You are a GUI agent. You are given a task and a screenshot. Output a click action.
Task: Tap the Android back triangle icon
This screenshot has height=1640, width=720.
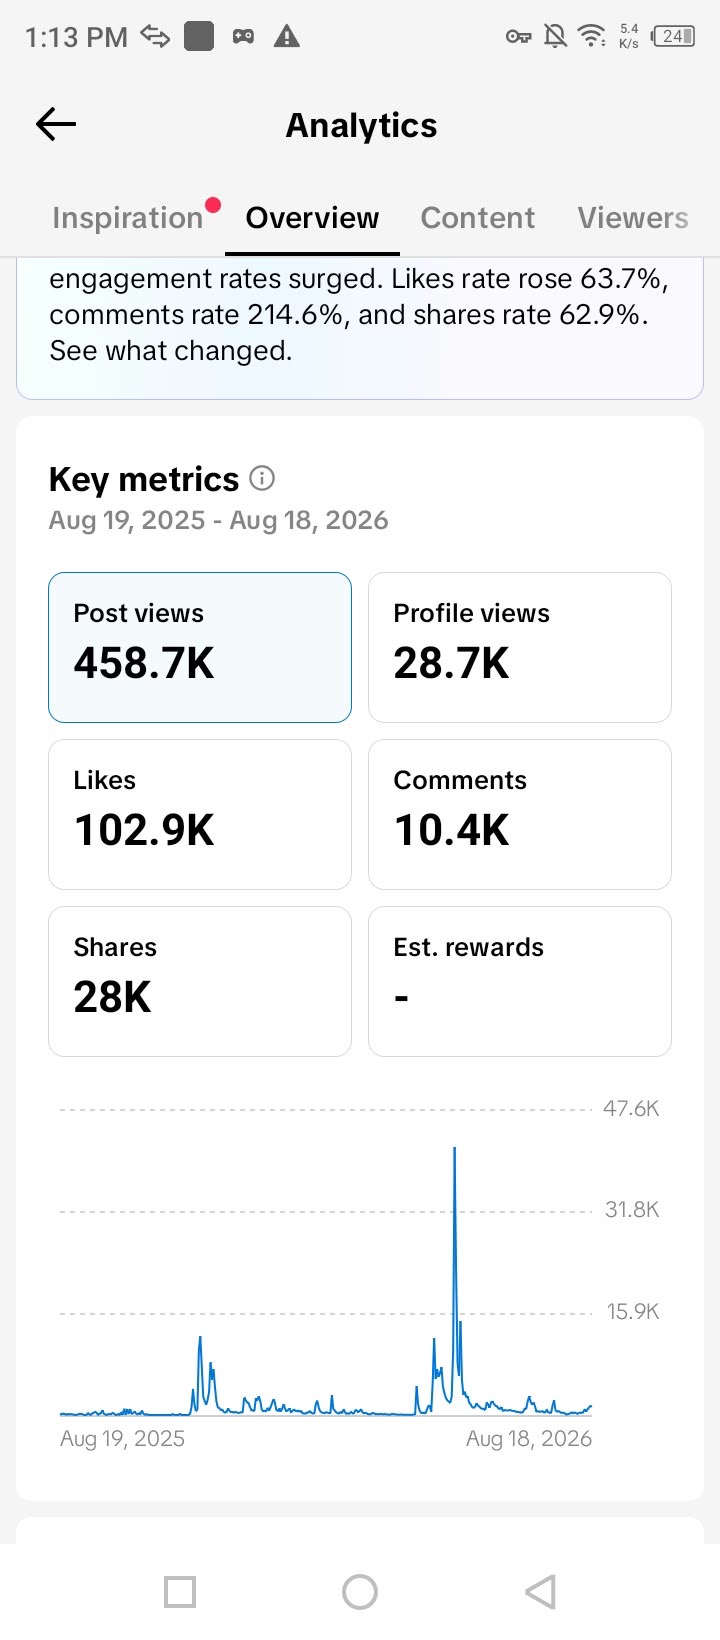tap(540, 1591)
